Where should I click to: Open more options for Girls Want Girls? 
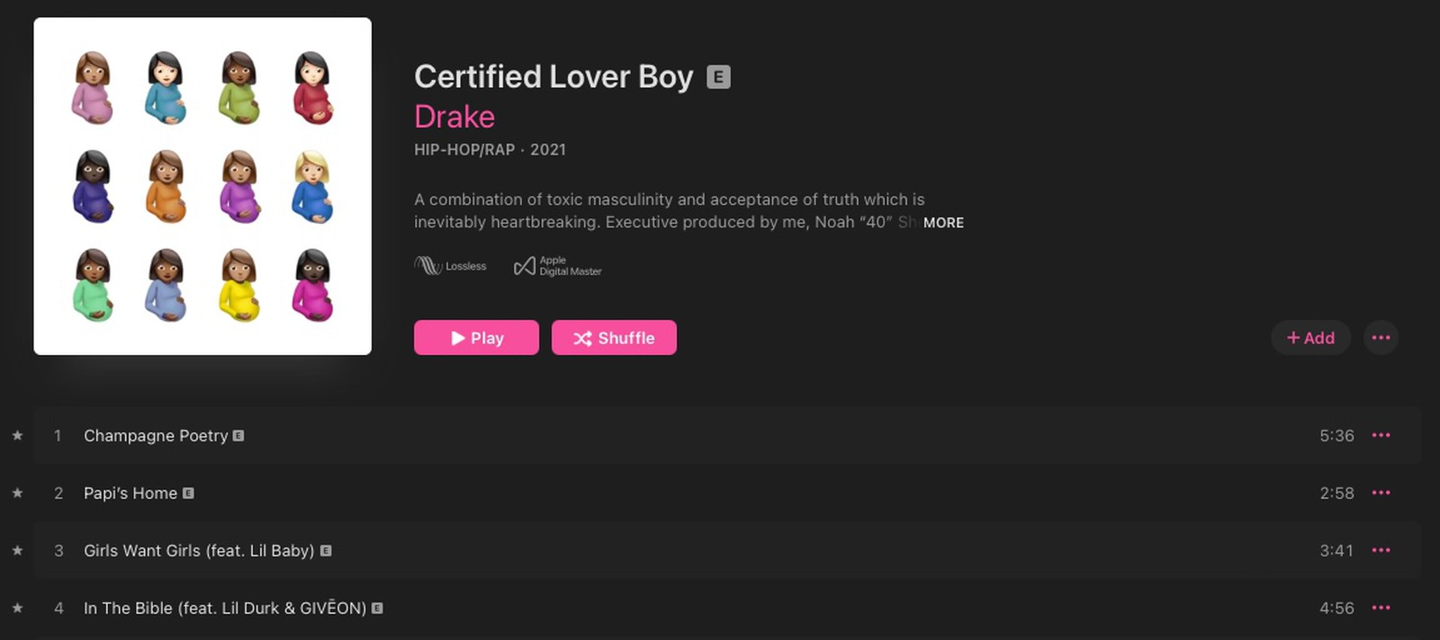point(1381,550)
